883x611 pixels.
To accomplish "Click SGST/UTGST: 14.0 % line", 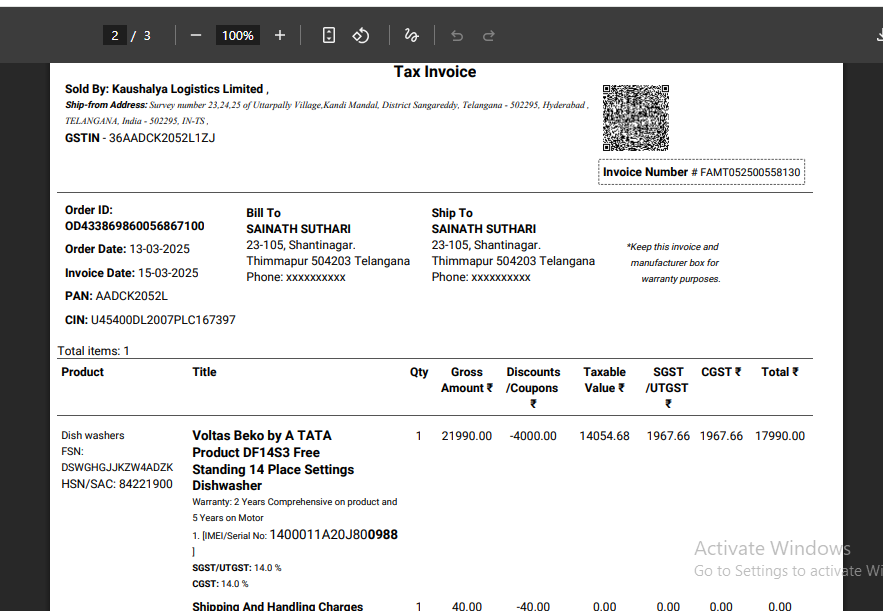I will (x=237, y=568).
